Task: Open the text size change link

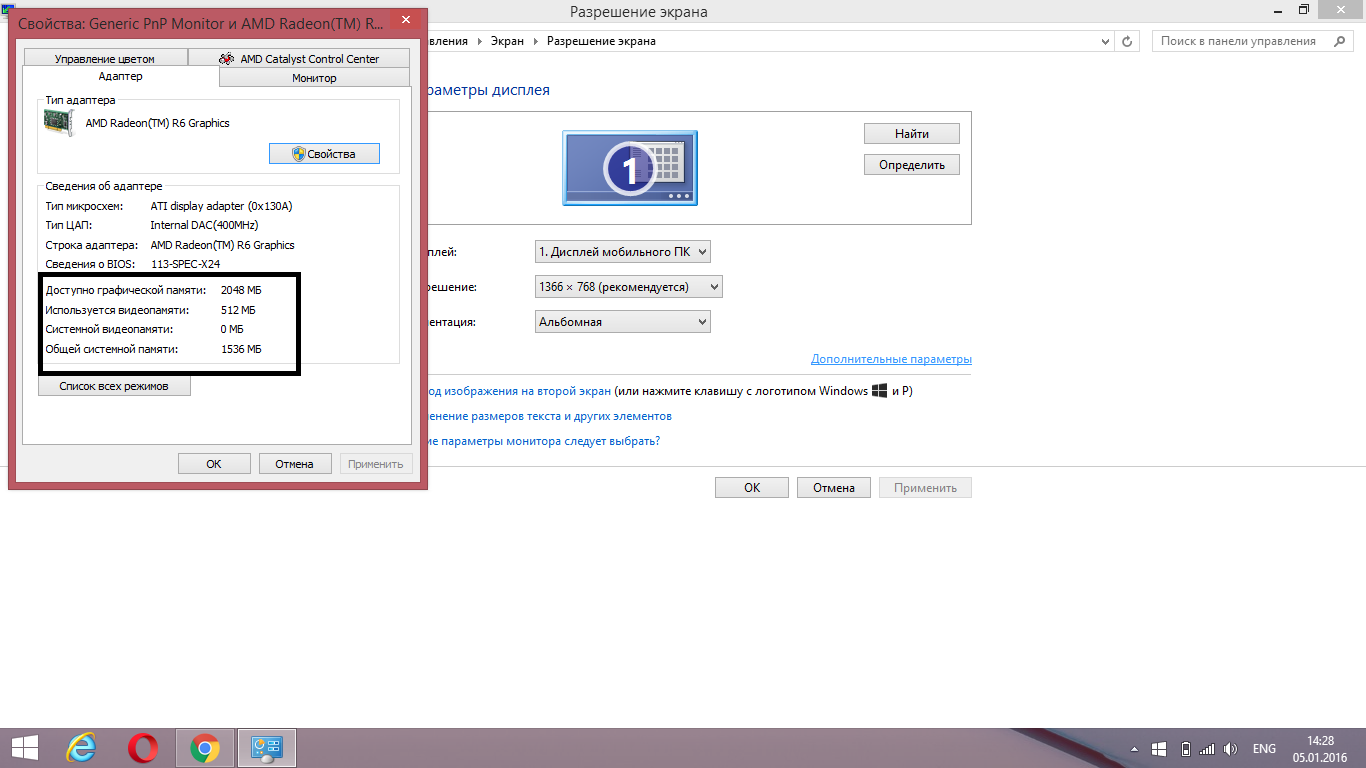Action: 549,416
